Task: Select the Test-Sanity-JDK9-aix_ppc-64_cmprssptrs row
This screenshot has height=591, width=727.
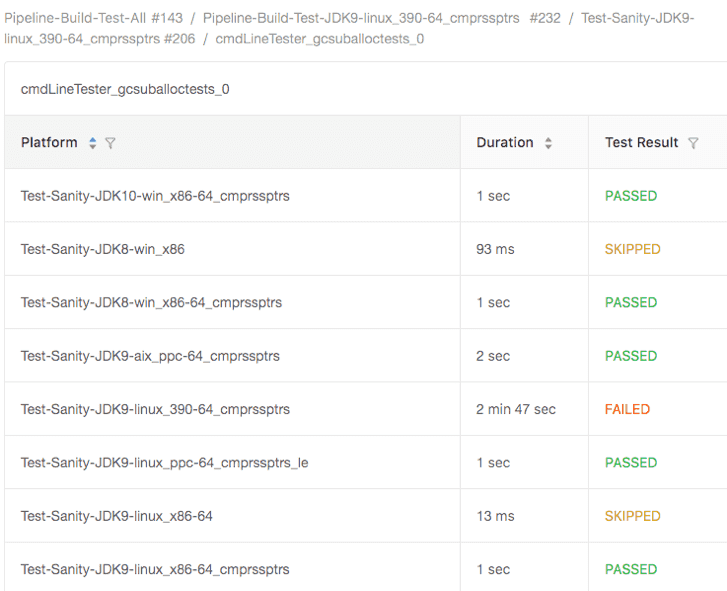Action: click(x=366, y=356)
